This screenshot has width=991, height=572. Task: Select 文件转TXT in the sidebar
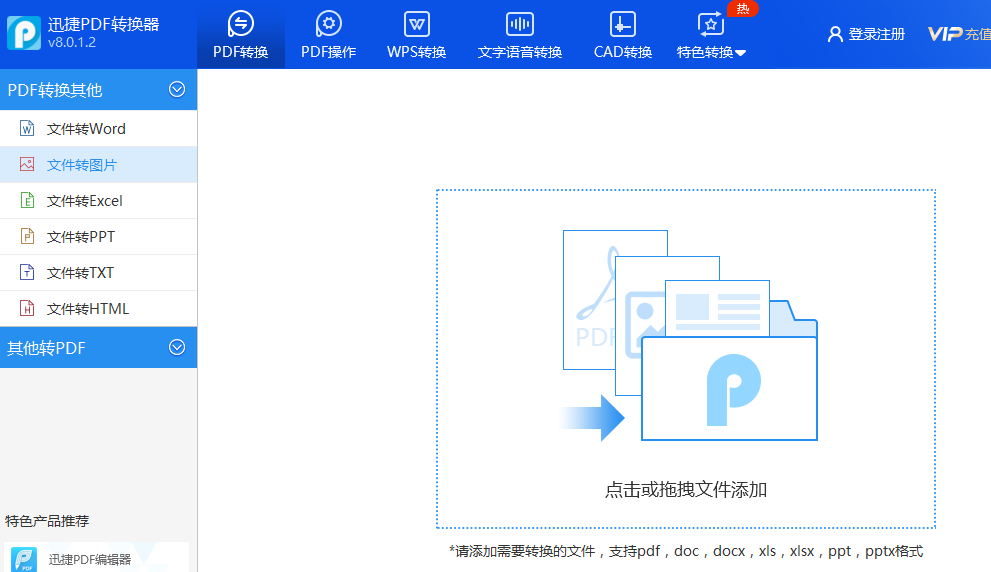tap(99, 272)
